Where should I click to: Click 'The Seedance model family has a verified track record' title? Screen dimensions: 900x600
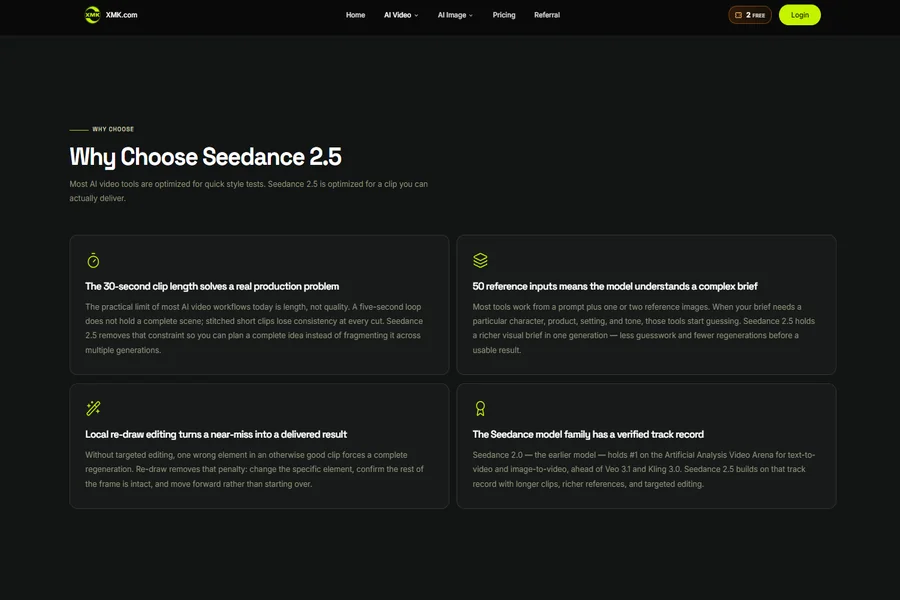click(x=588, y=434)
